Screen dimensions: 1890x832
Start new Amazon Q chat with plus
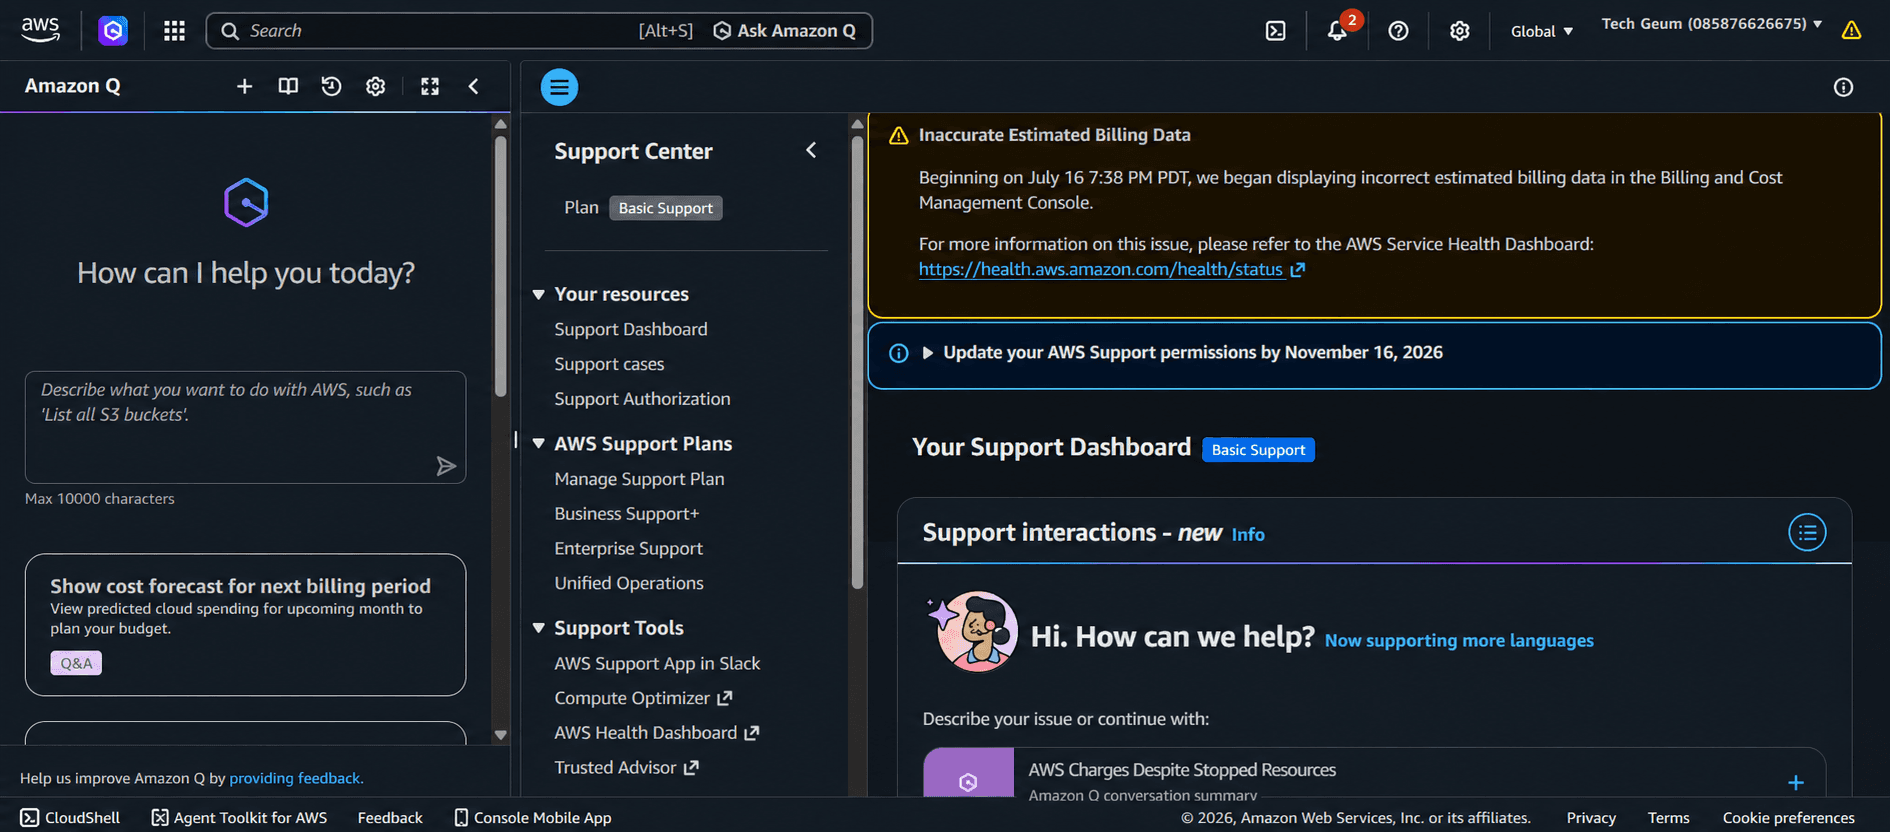click(244, 86)
